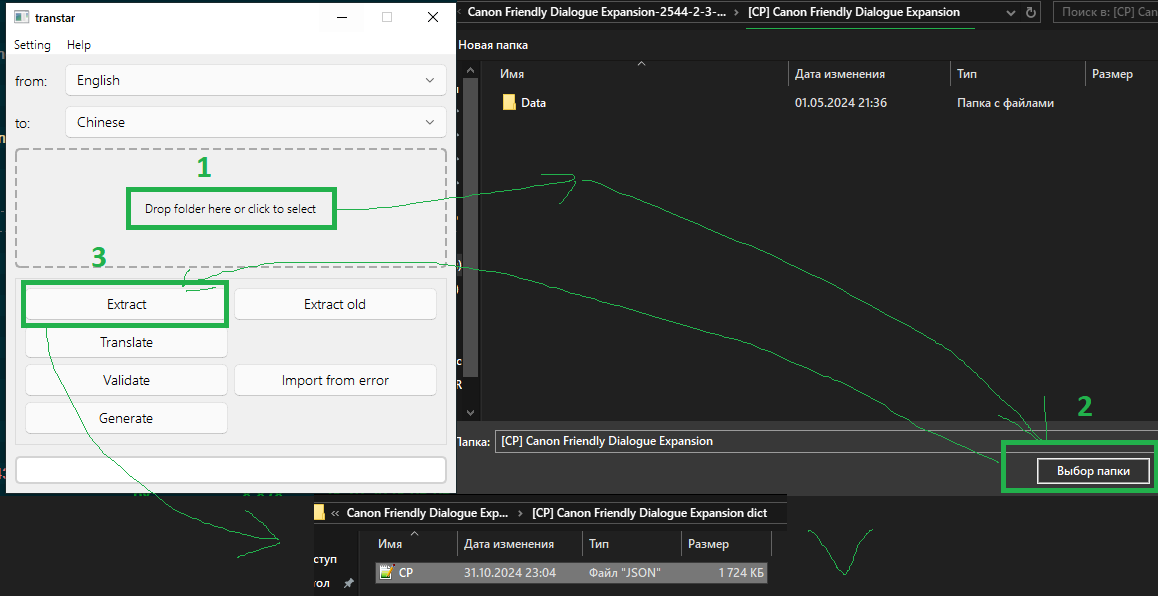Click the Папка folder name input field
The height and width of the screenshot is (596, 1158).
click(x=820, y=441)
